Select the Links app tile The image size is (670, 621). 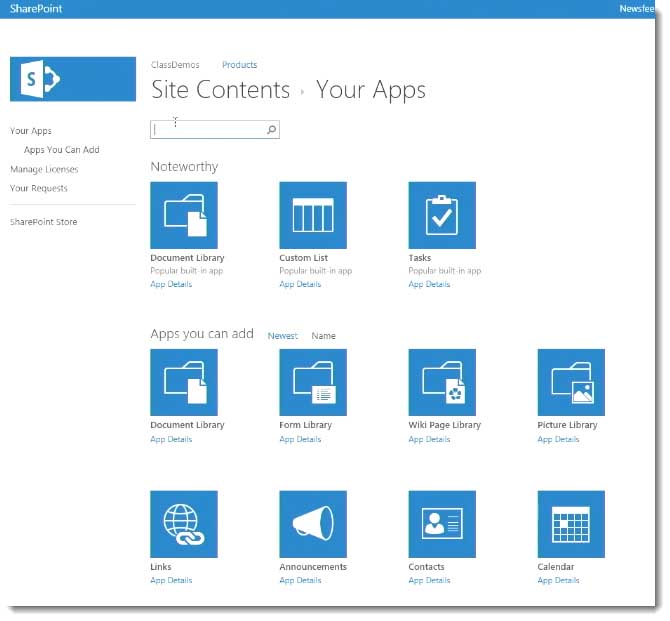pyautogui.click(x=184, y=524)
